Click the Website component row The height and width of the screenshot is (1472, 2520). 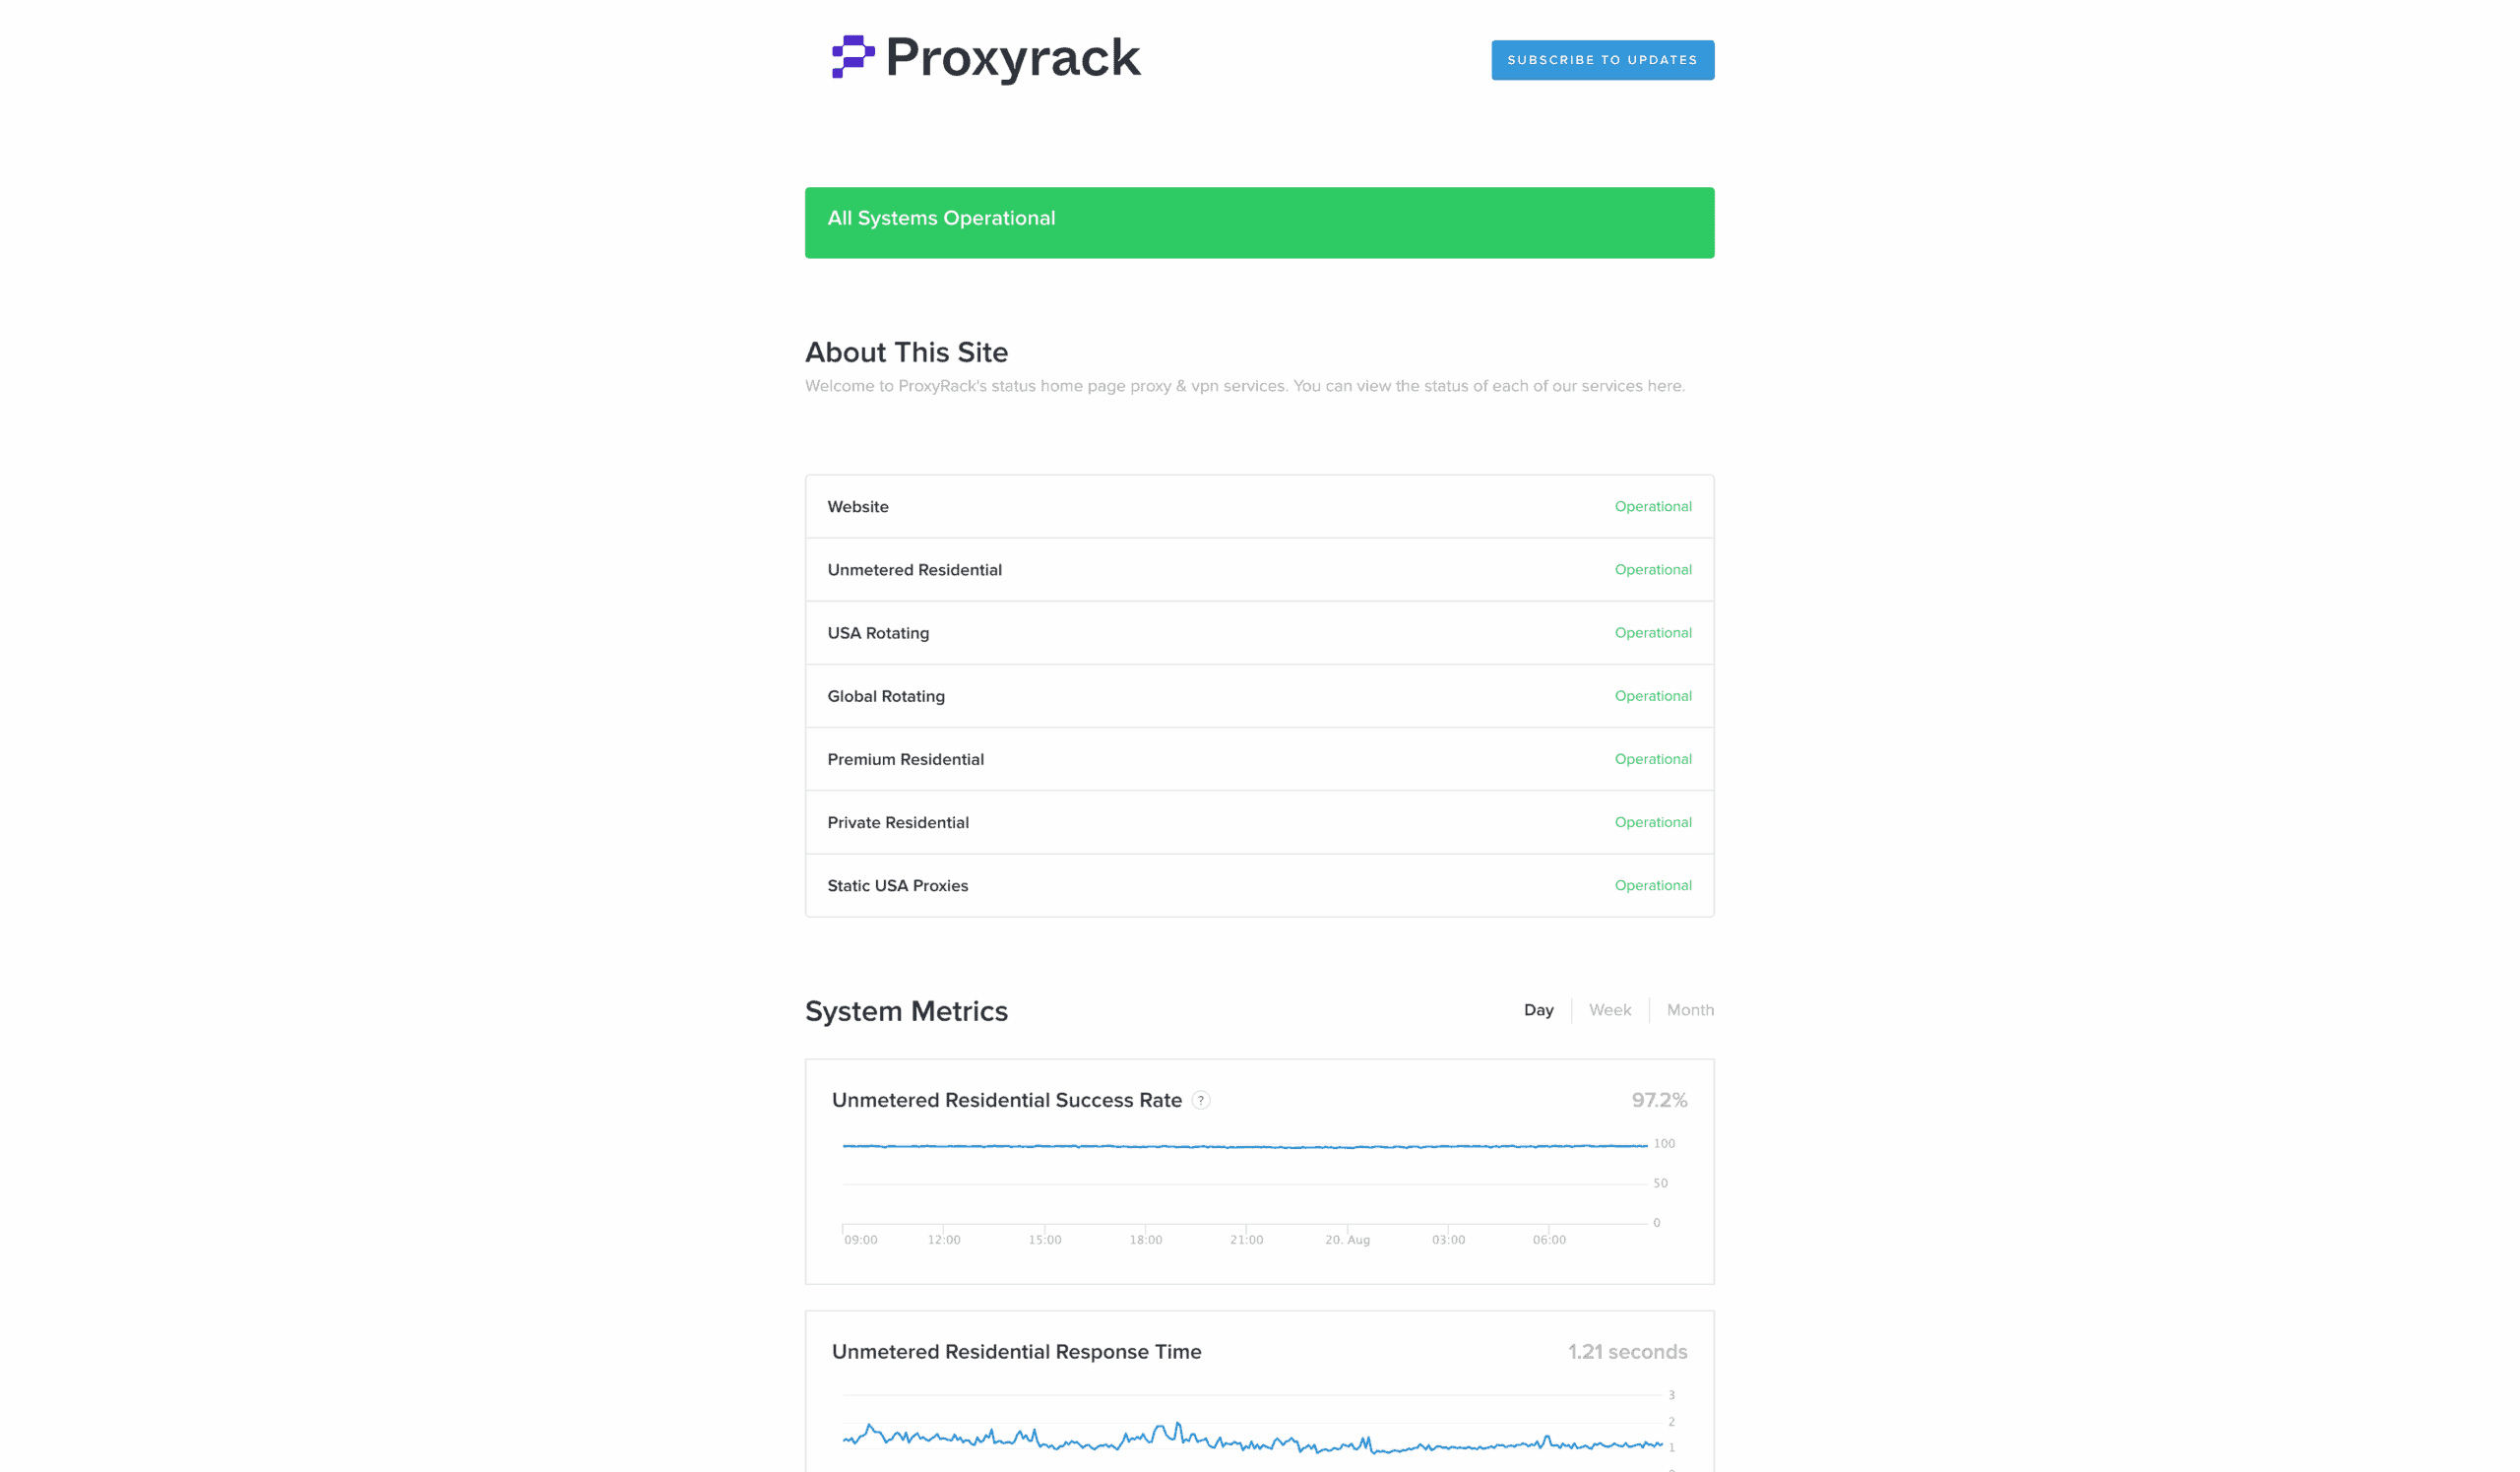(x=1259, y=507)
